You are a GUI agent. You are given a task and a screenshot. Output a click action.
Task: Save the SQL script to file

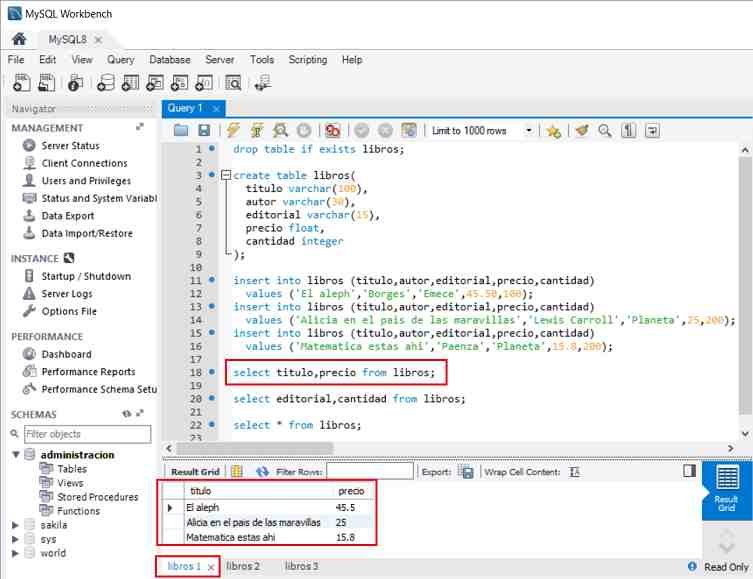click(x=204, y=131)
